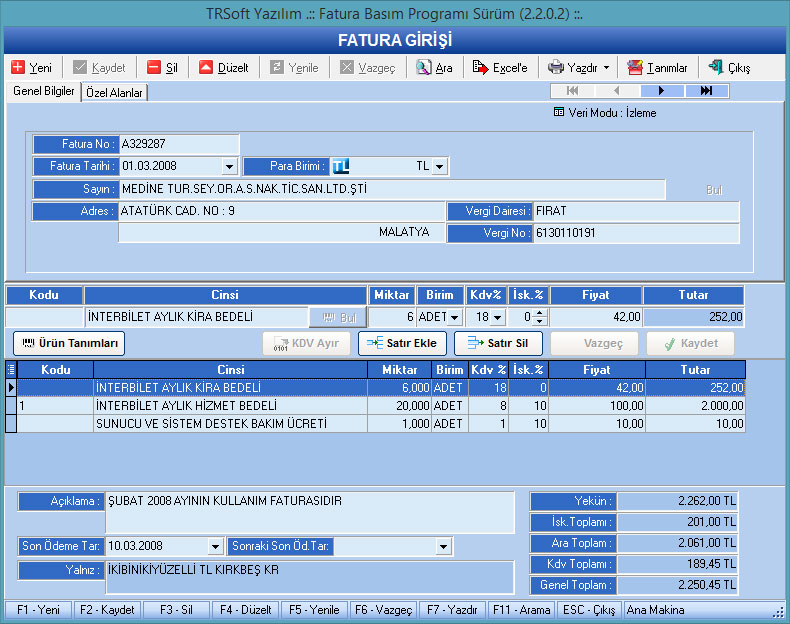Open the Fatura Tarihi date dropdown
The image size is (790, 624).
tap(229, 166)
